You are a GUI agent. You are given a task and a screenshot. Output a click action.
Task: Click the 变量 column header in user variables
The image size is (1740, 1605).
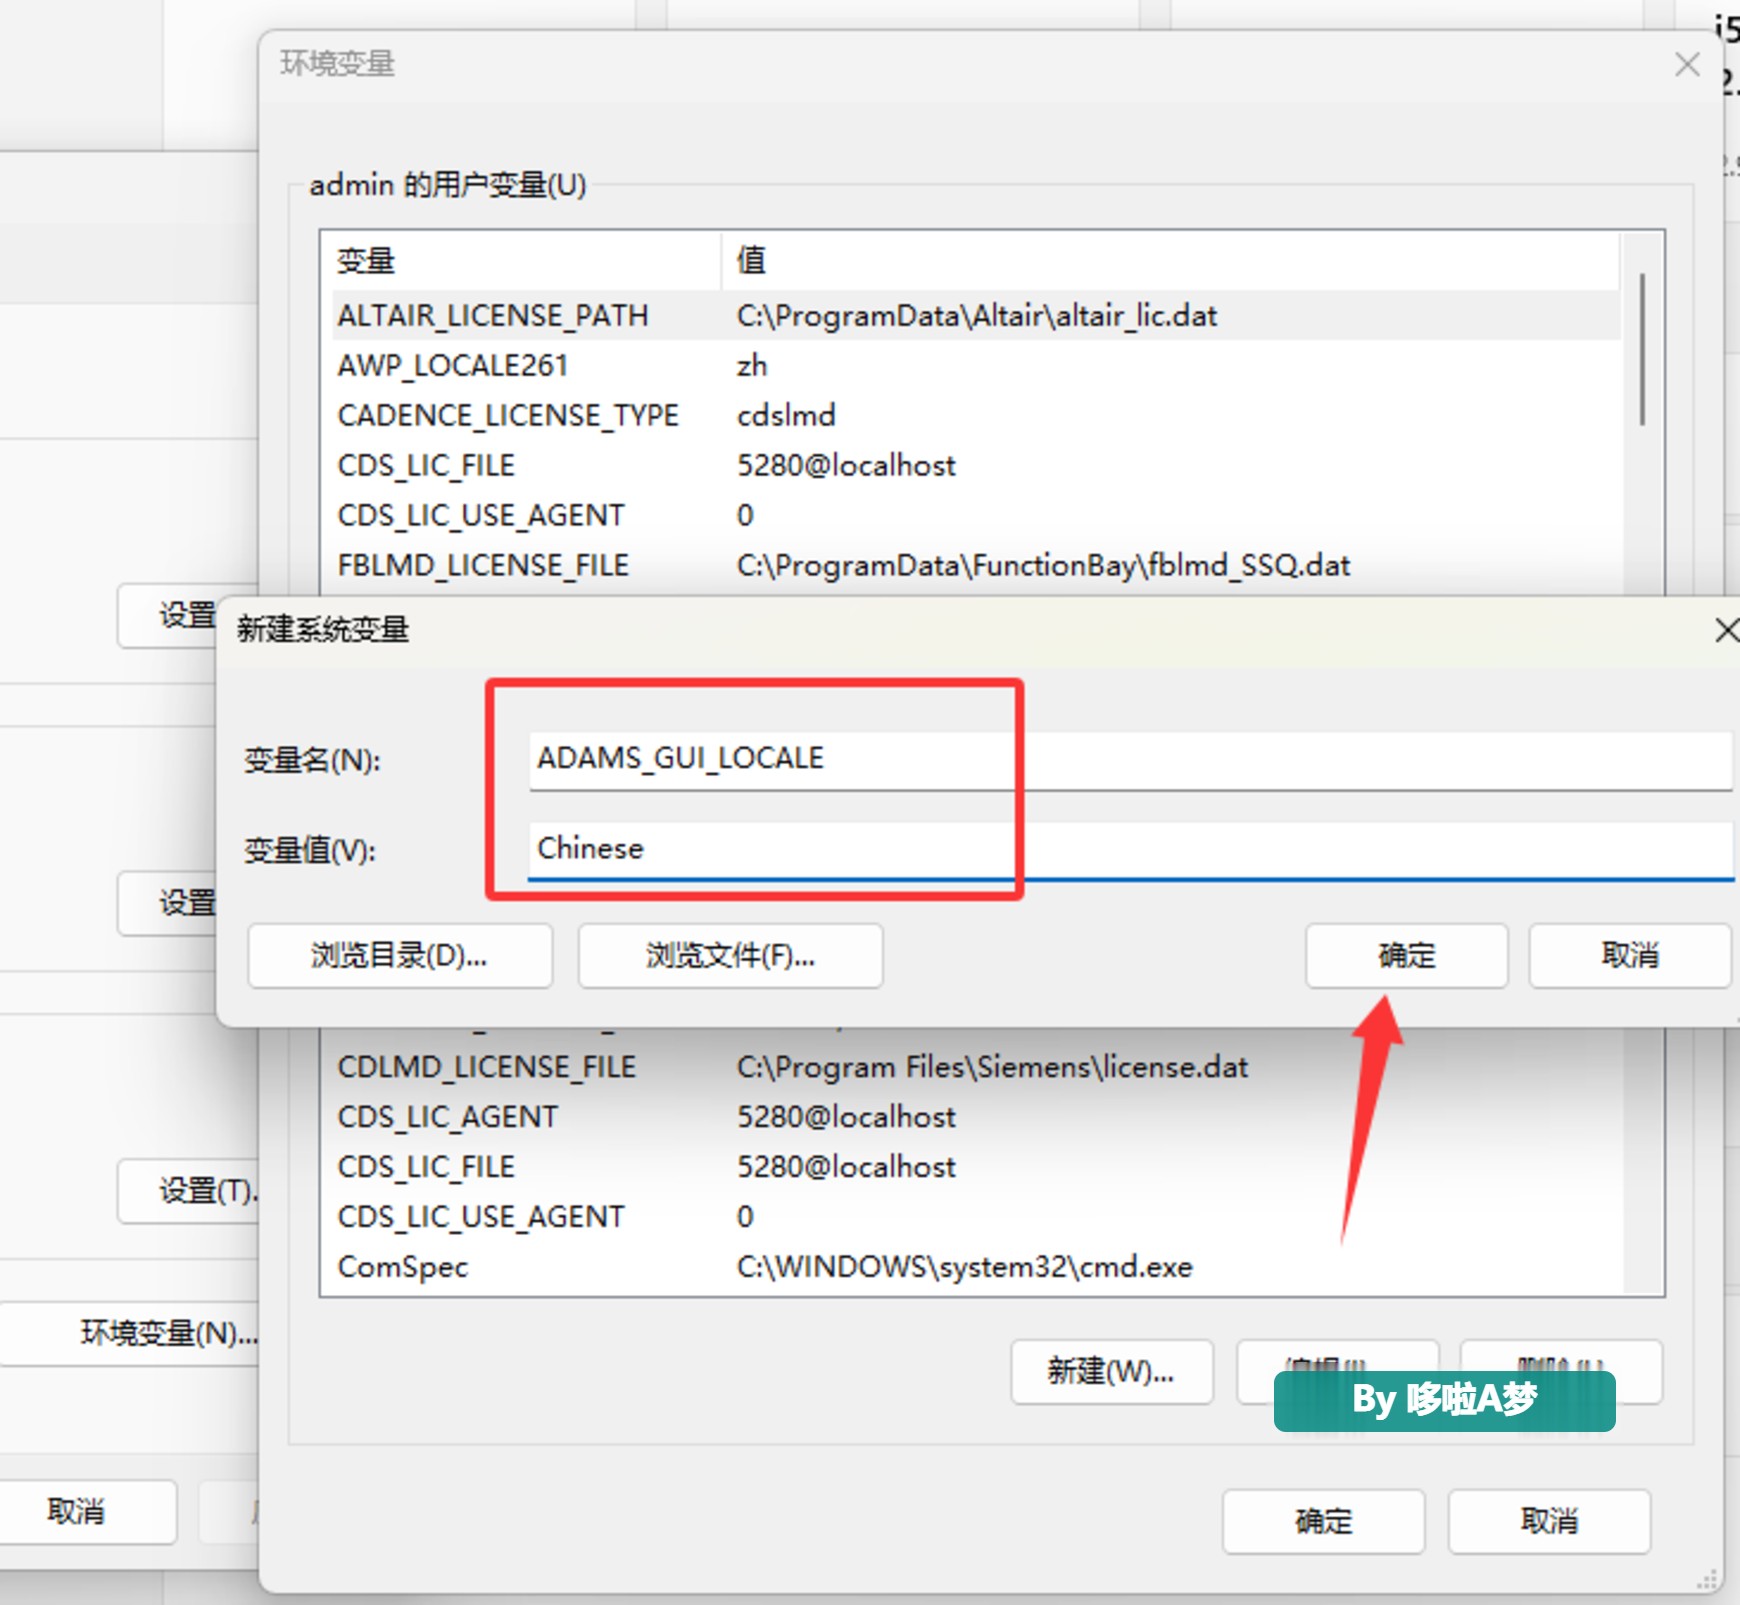(525, 261)
